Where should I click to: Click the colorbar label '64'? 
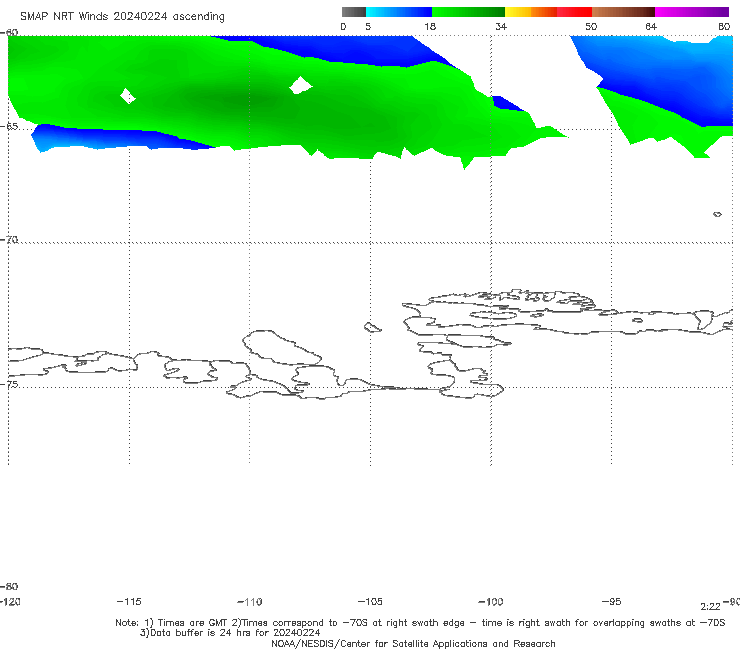coord(651,26)
